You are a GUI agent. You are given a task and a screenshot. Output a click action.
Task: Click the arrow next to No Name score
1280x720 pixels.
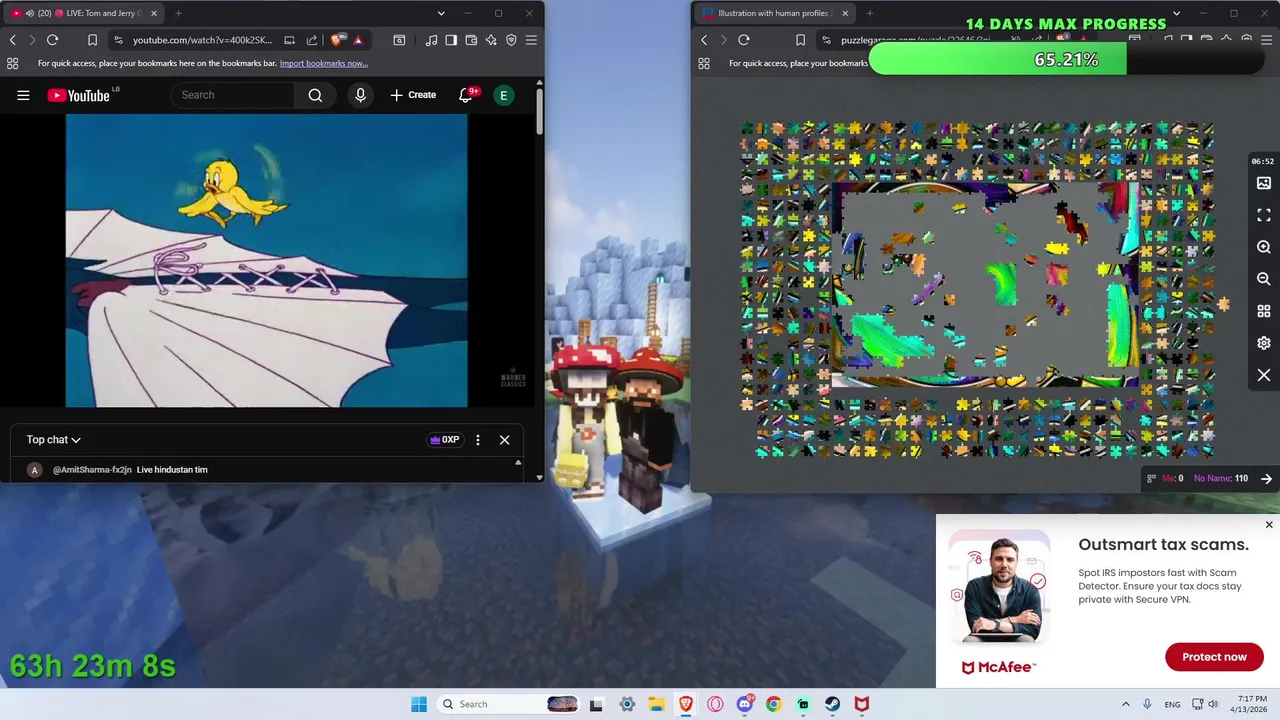[x=1266, y=478]
